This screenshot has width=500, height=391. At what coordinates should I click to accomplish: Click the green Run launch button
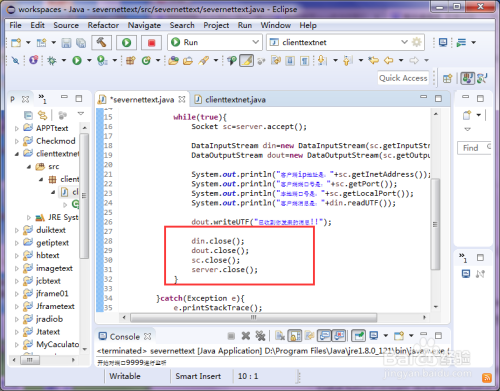(126, 42)
